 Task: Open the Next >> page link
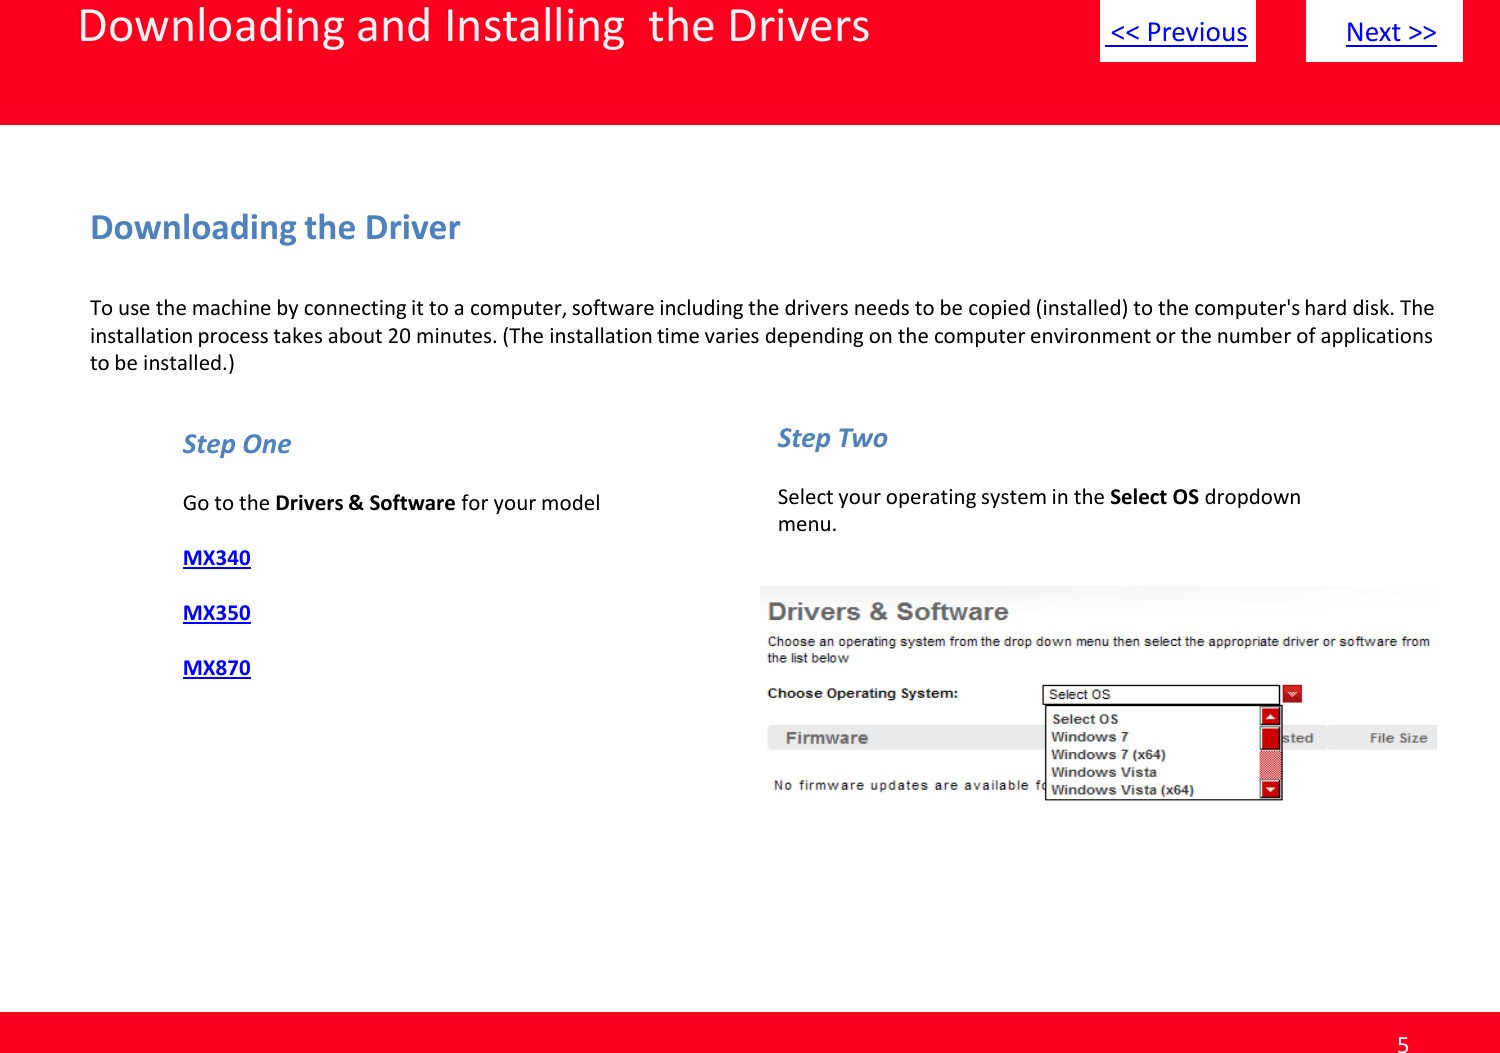tap(1391, 32)
